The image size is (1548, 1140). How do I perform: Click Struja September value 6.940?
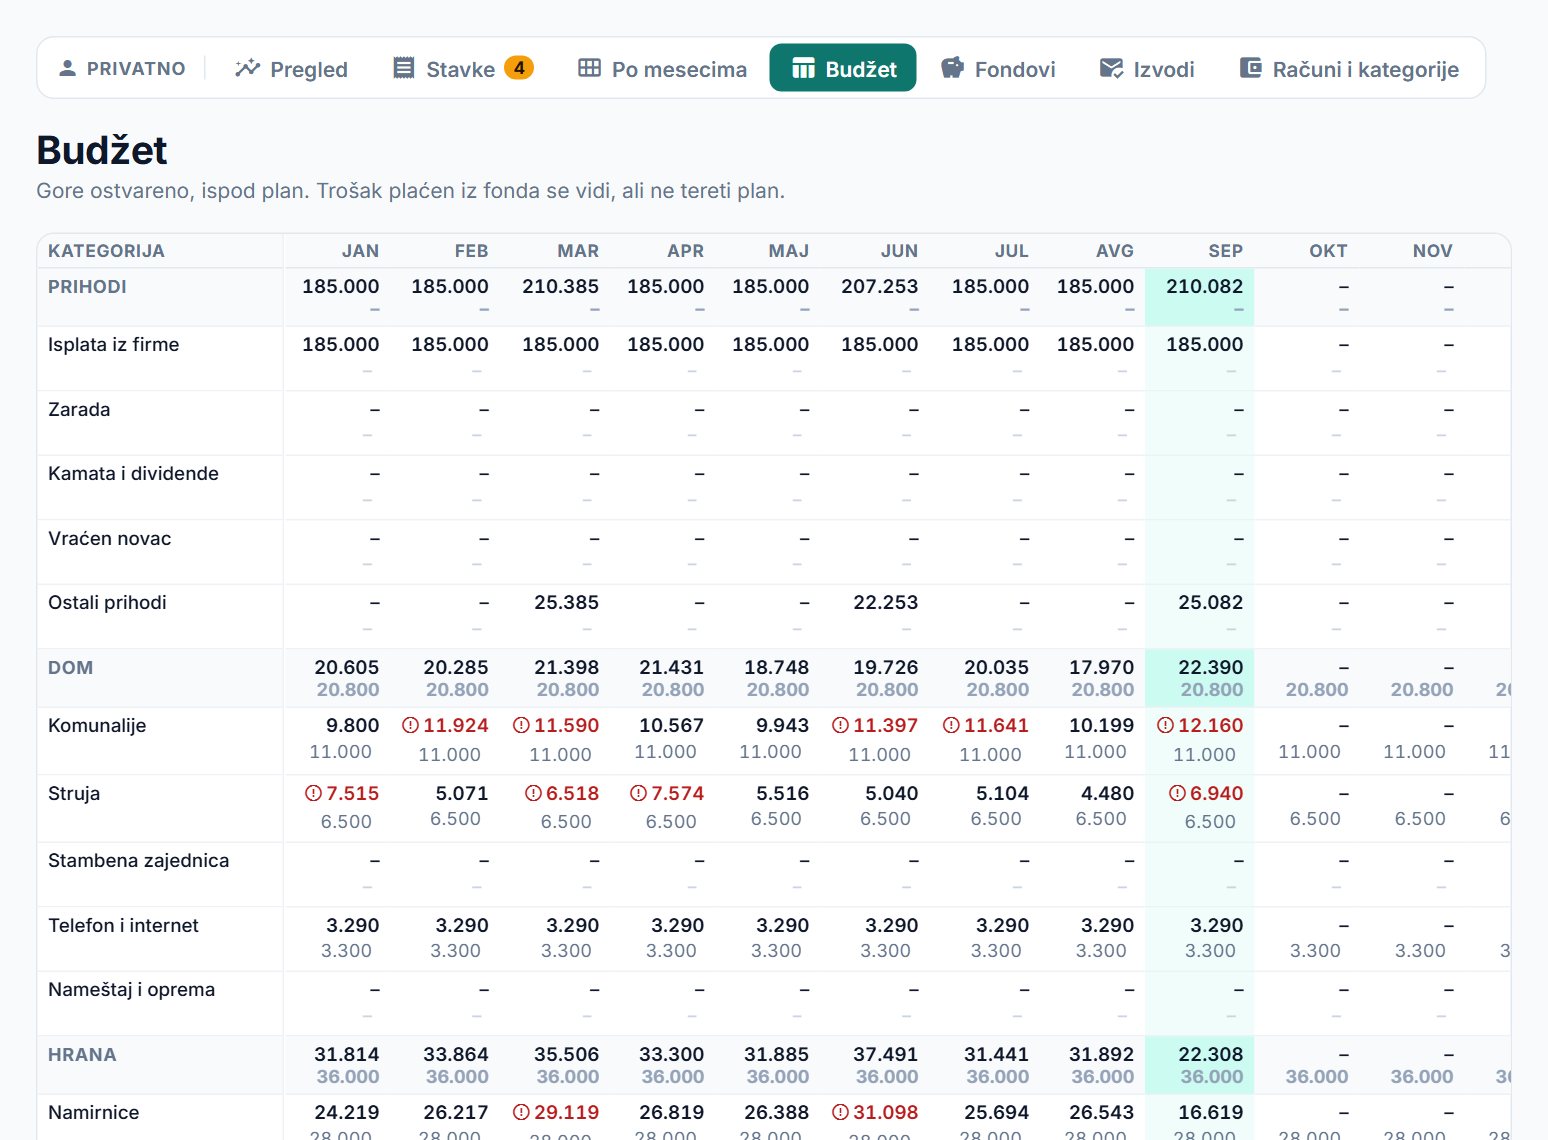1216,794
